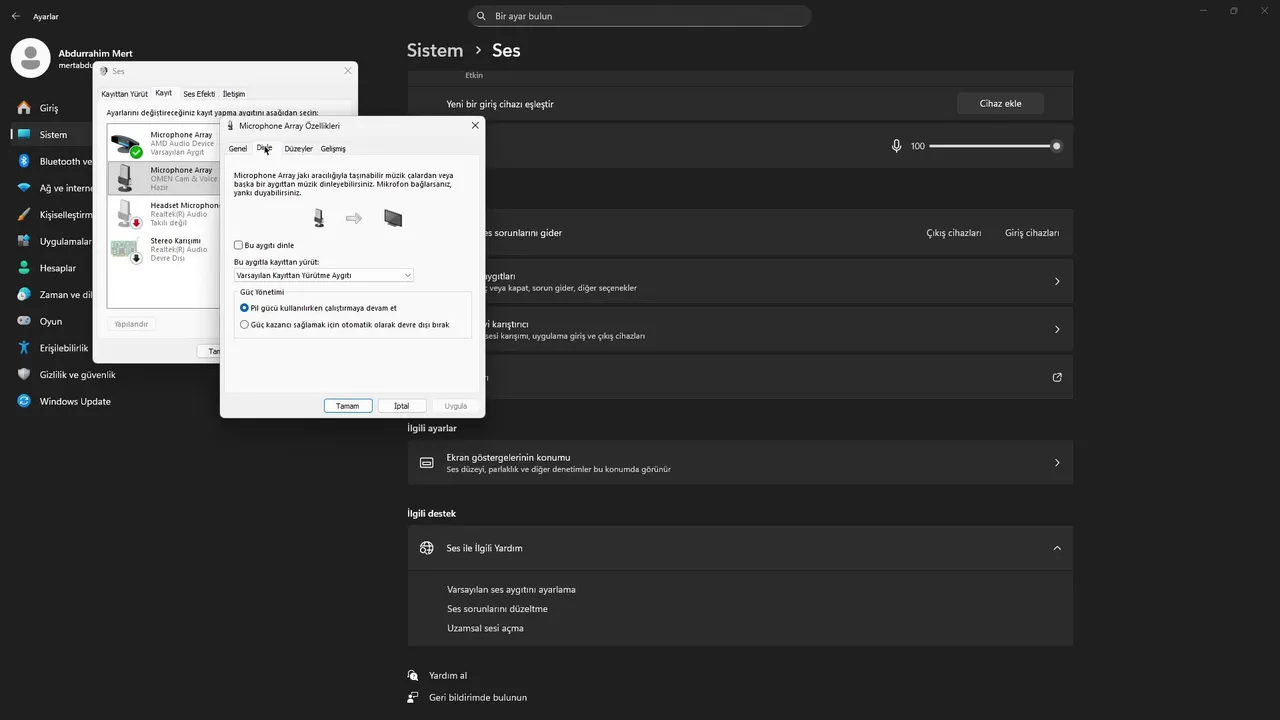The image size is (1280, 720).
Task: Open Windows Update icon in sidebar
Action: coord(24,401)
